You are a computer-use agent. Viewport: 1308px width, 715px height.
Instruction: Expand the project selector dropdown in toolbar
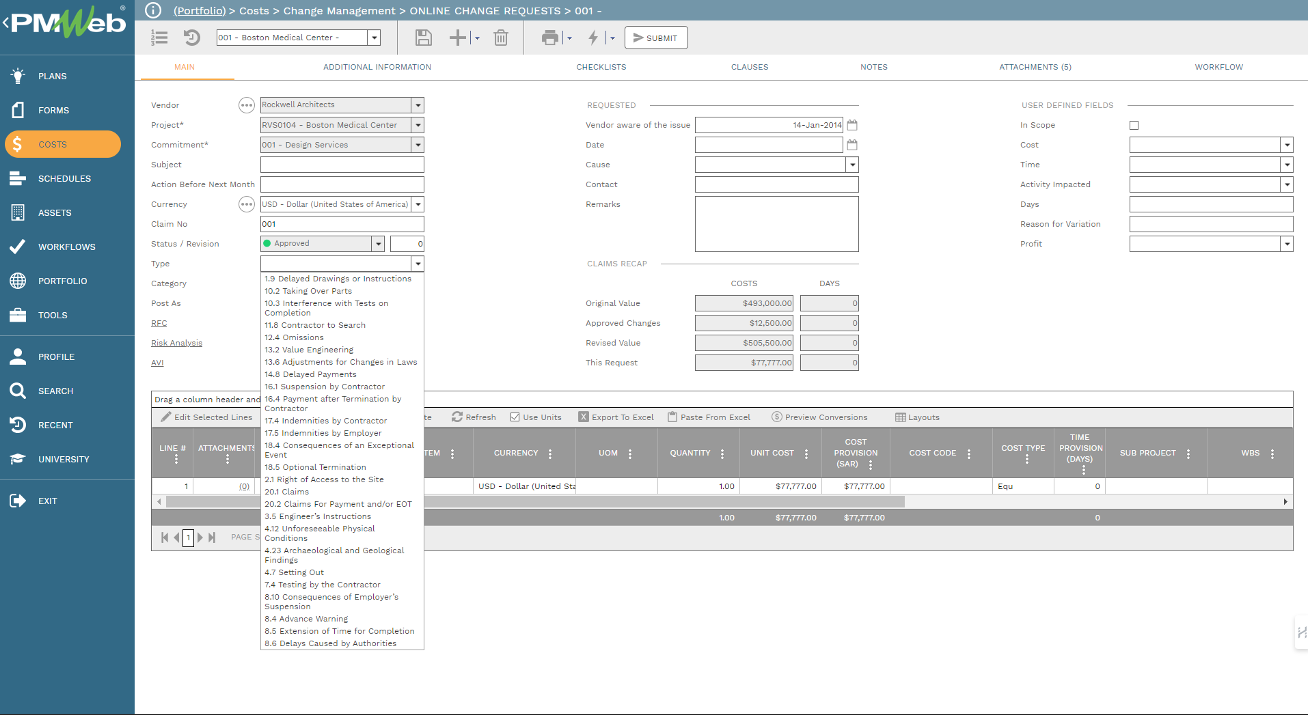pyautogui.click(x=374, y=38)
